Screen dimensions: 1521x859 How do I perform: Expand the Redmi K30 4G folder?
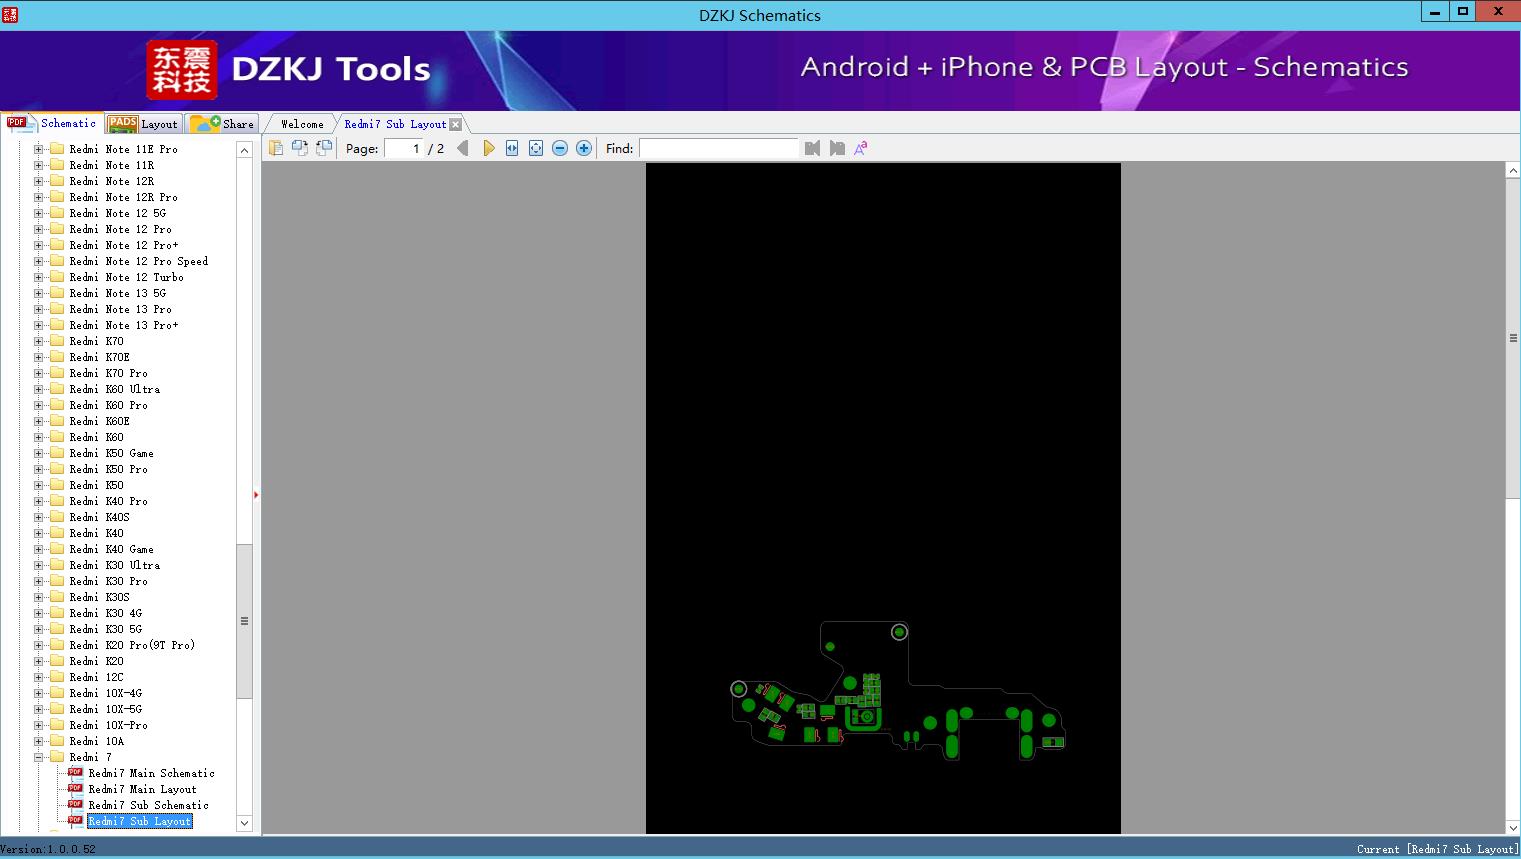coord(38,613)
